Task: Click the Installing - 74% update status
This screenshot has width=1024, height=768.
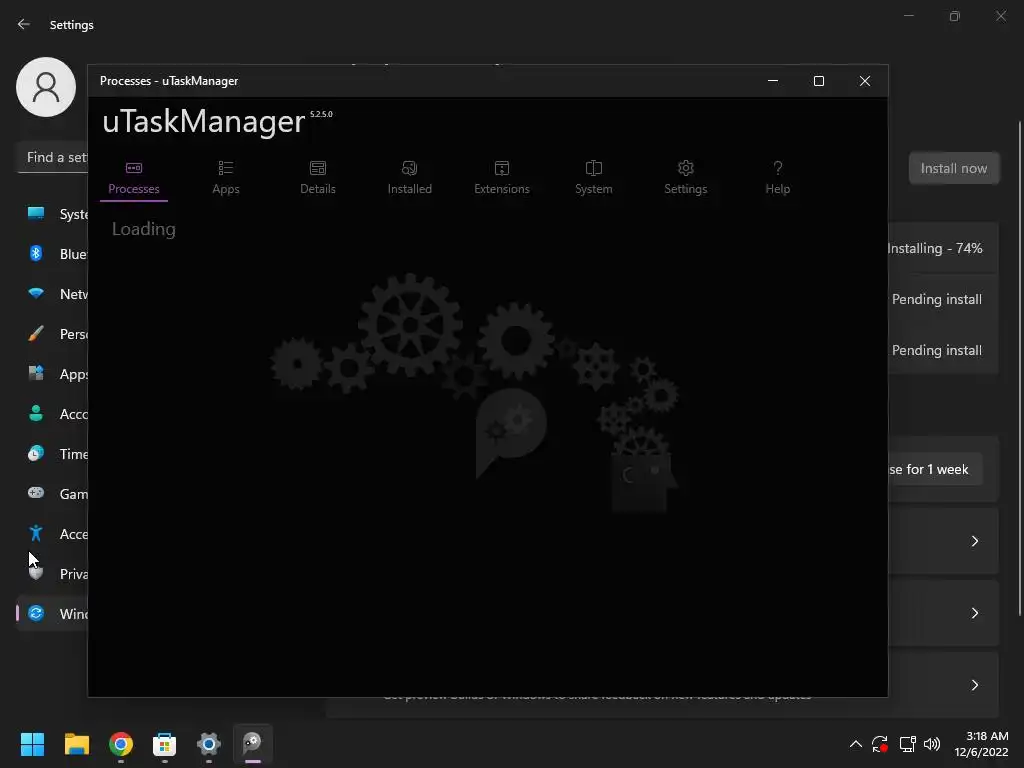Action: [935, 248]
